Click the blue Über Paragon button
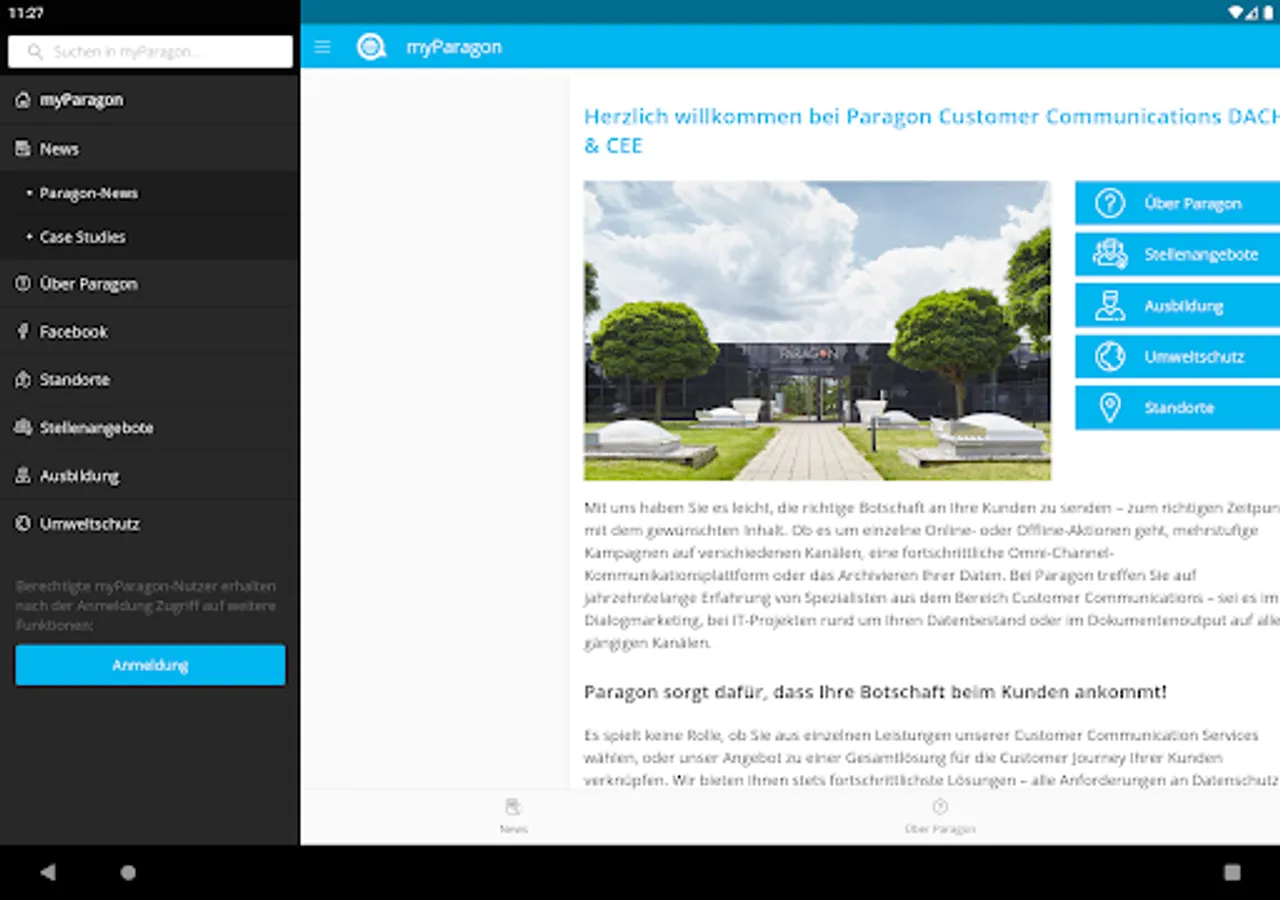This screenshot has height=900, width=1280. (1178, 203)
